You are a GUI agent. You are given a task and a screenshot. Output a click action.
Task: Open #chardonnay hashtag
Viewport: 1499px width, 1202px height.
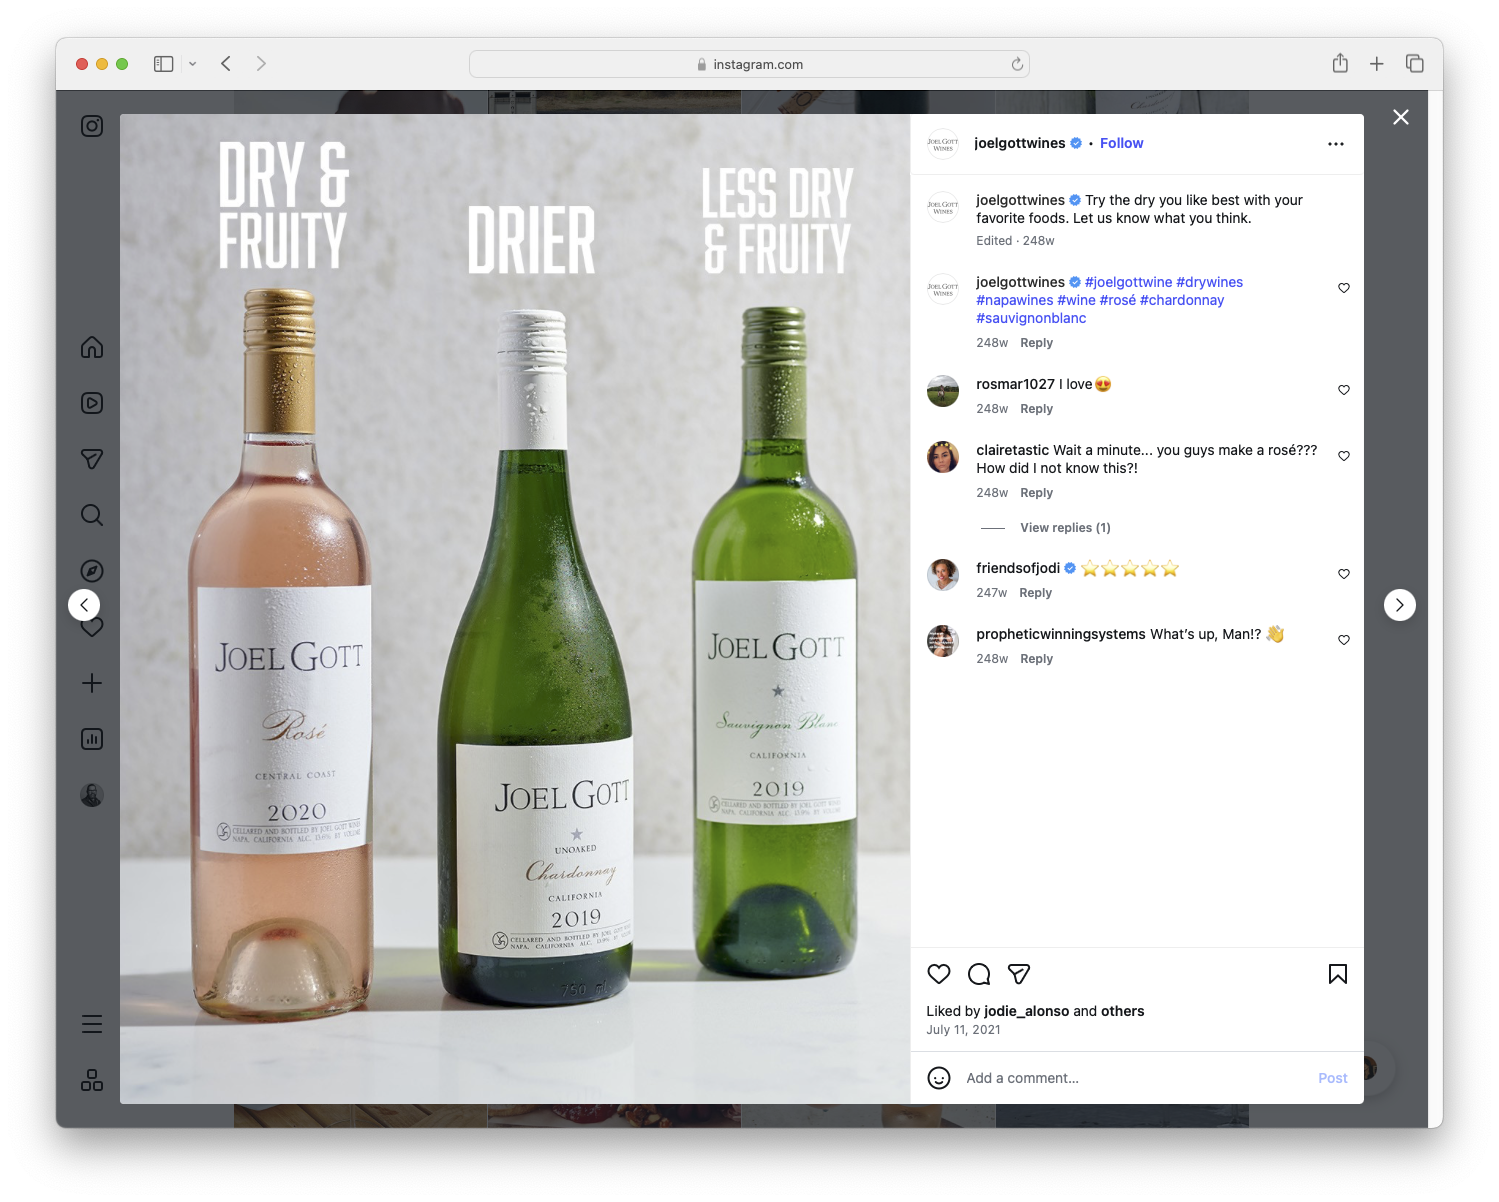coord(1181,300)
